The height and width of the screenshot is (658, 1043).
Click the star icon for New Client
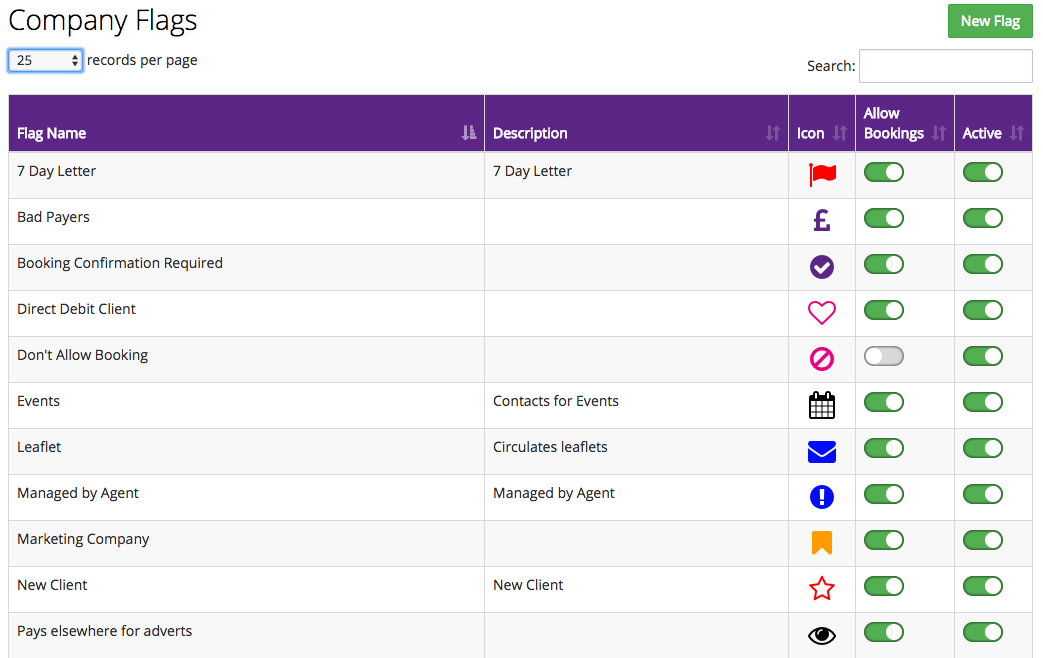click(x=821, y=588)
